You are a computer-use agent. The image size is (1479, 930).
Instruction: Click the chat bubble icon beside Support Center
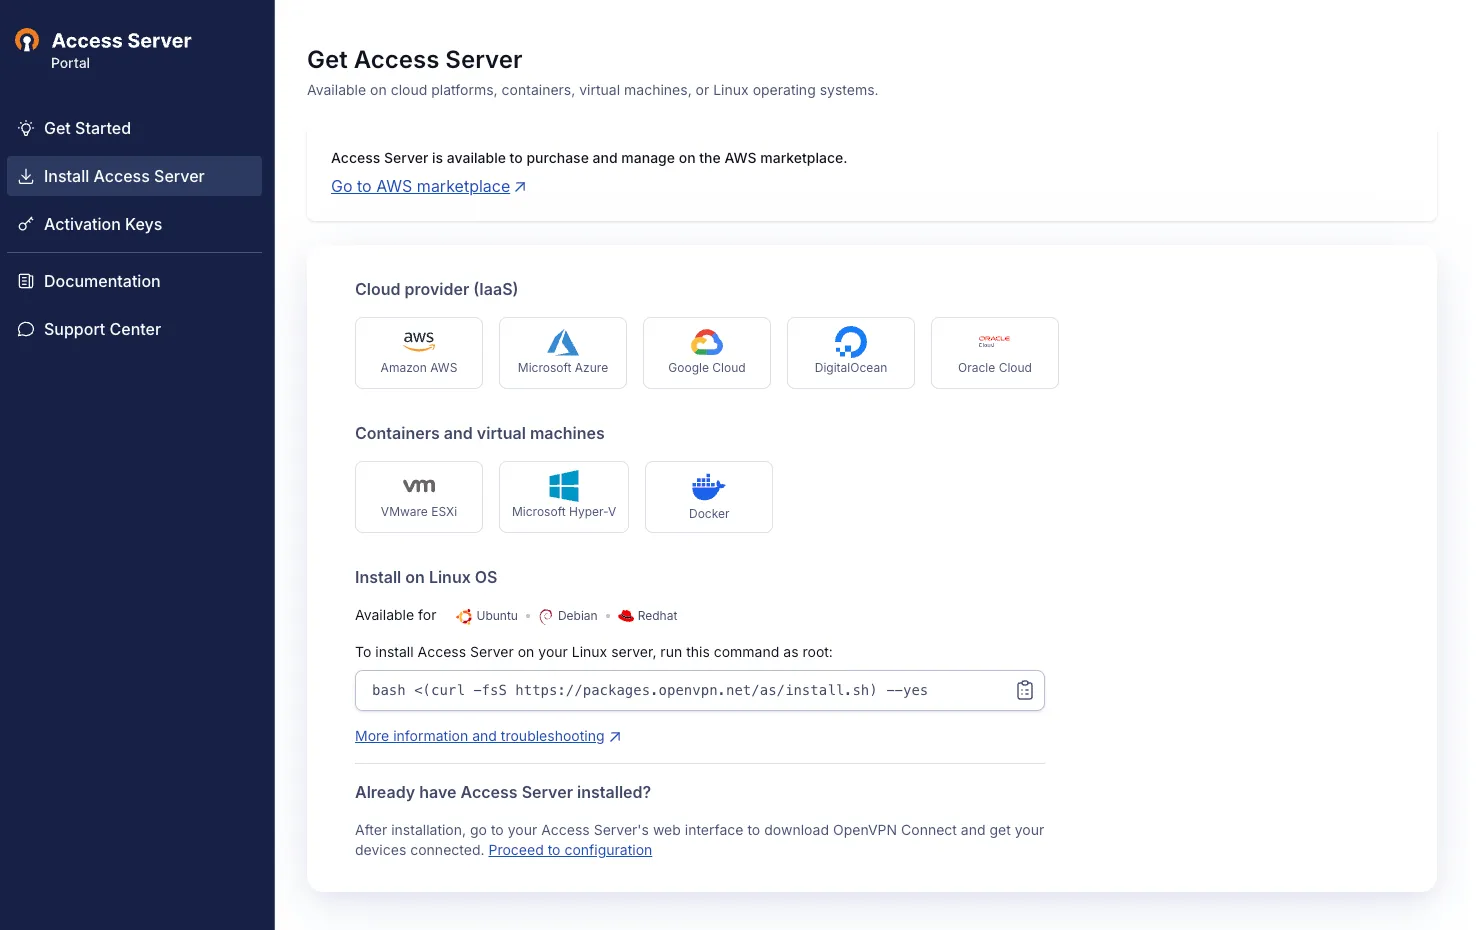pos(26,329)
